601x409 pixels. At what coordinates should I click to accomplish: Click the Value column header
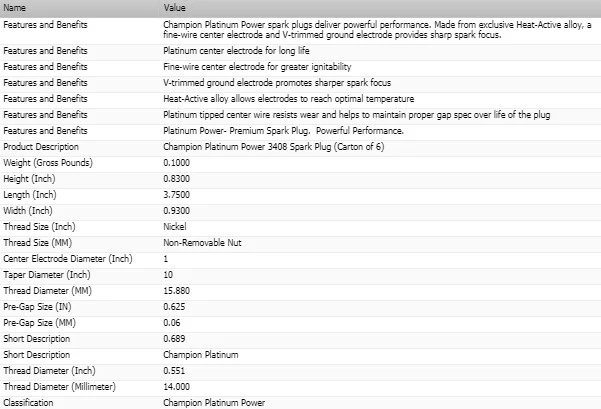click(x=174, y=8)
